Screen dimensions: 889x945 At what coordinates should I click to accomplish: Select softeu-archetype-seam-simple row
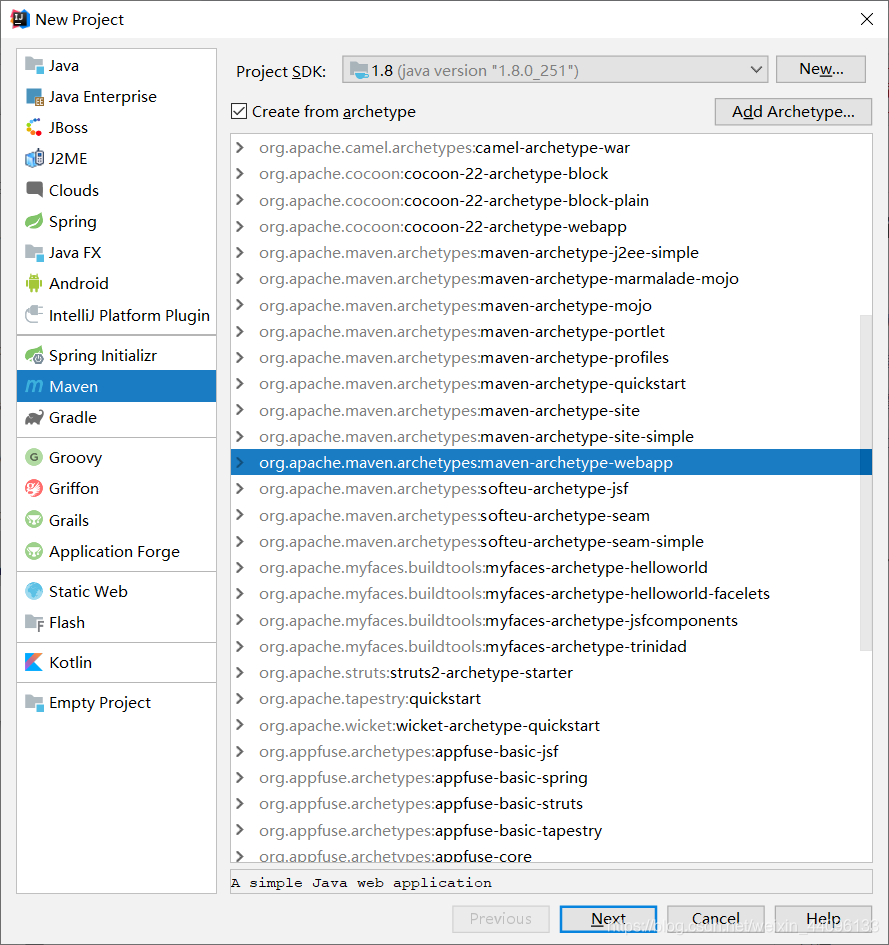(x=551, y=541)
